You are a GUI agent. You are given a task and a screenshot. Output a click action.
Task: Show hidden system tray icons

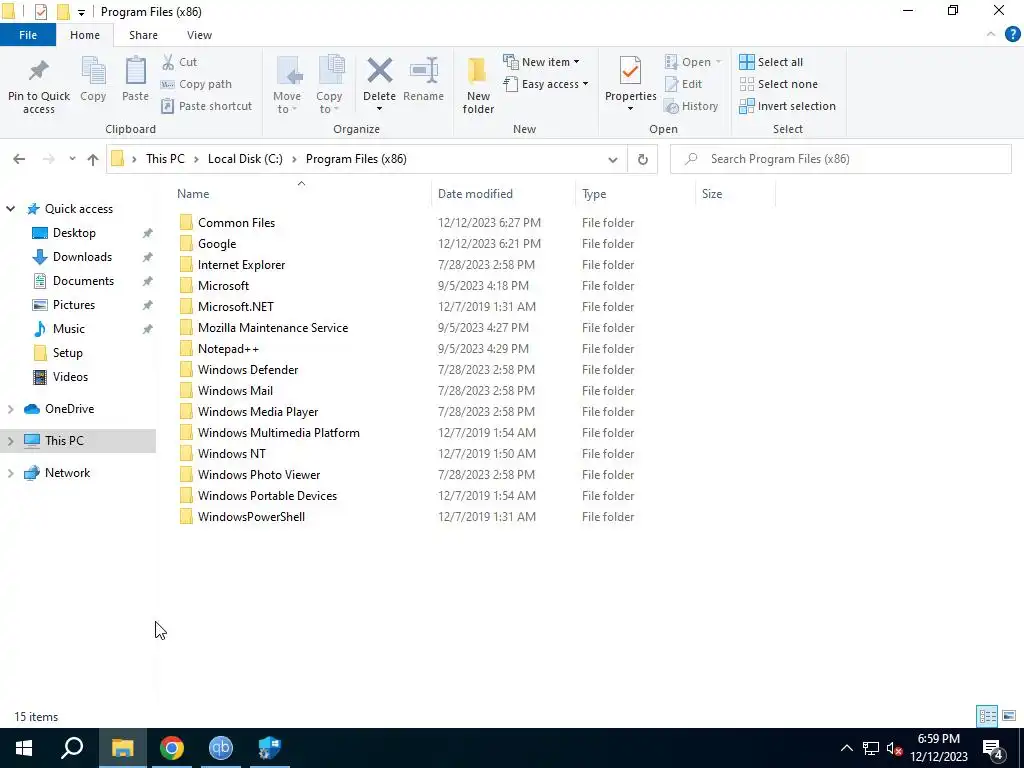tap(846, 748)
